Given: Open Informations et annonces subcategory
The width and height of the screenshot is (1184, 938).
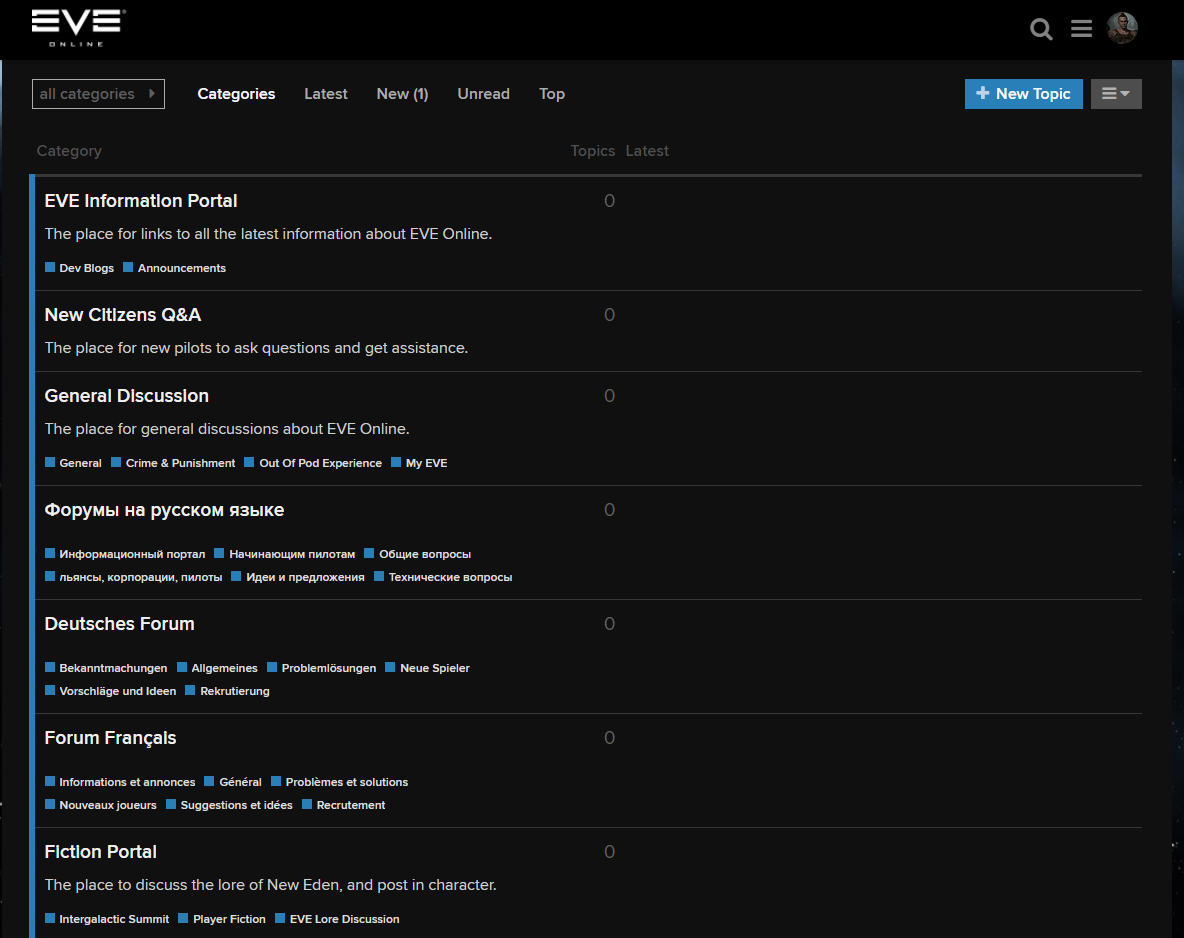Looking at the screenshot, I should pyautogui.click(x=120, y=782).
